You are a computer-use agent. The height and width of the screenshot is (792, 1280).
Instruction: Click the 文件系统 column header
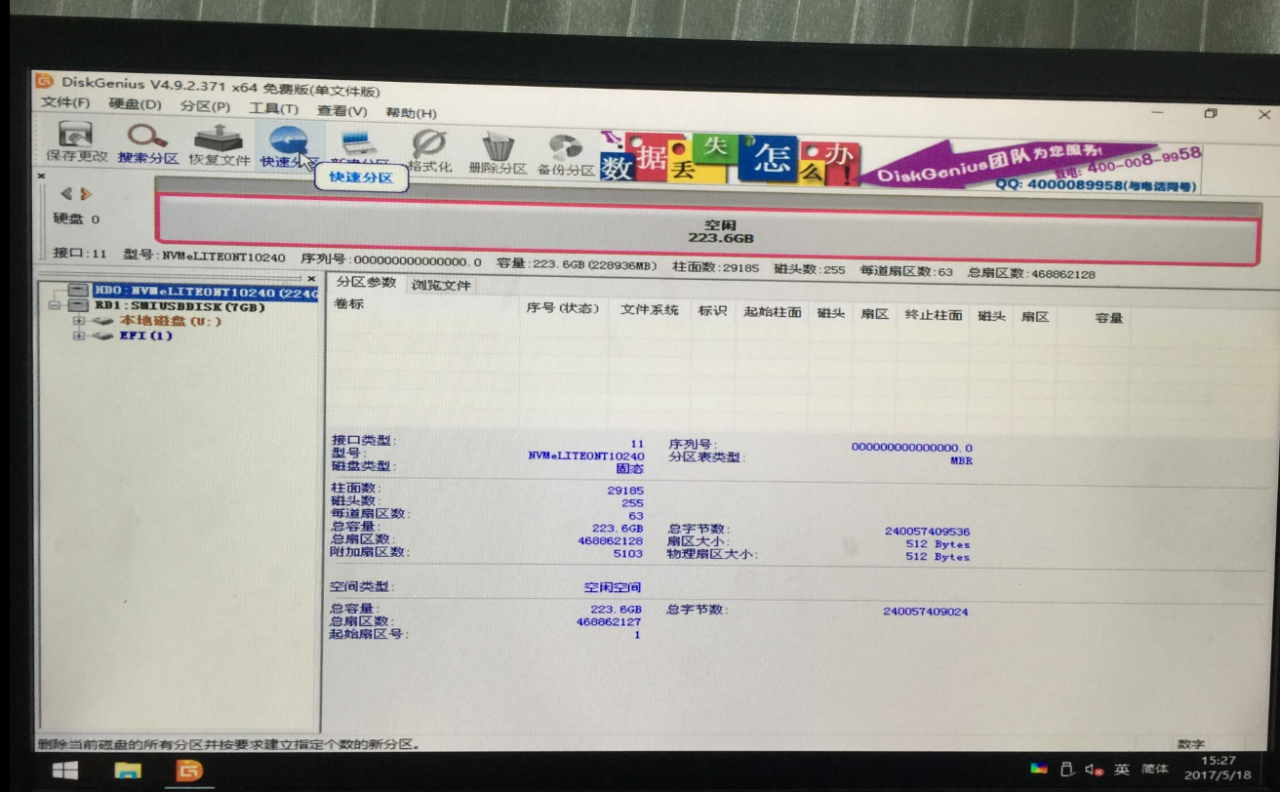click(x=649, y=310)
